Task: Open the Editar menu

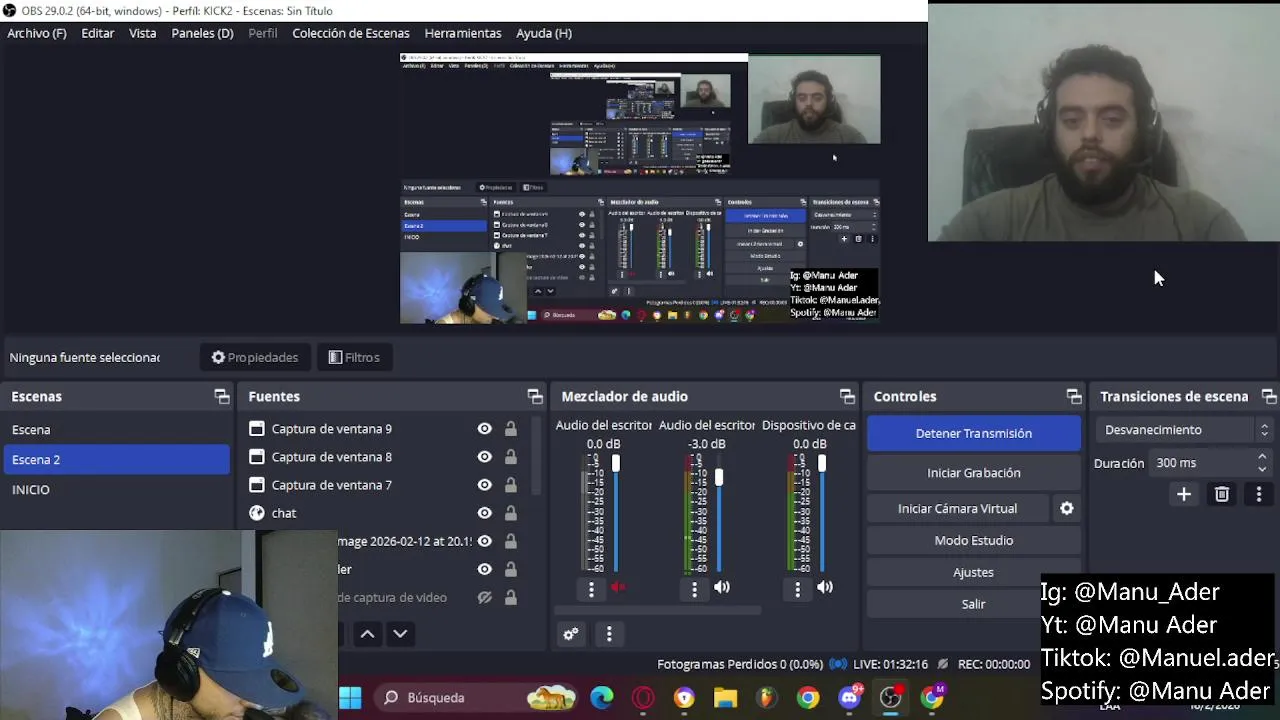Action: [98, 33]
